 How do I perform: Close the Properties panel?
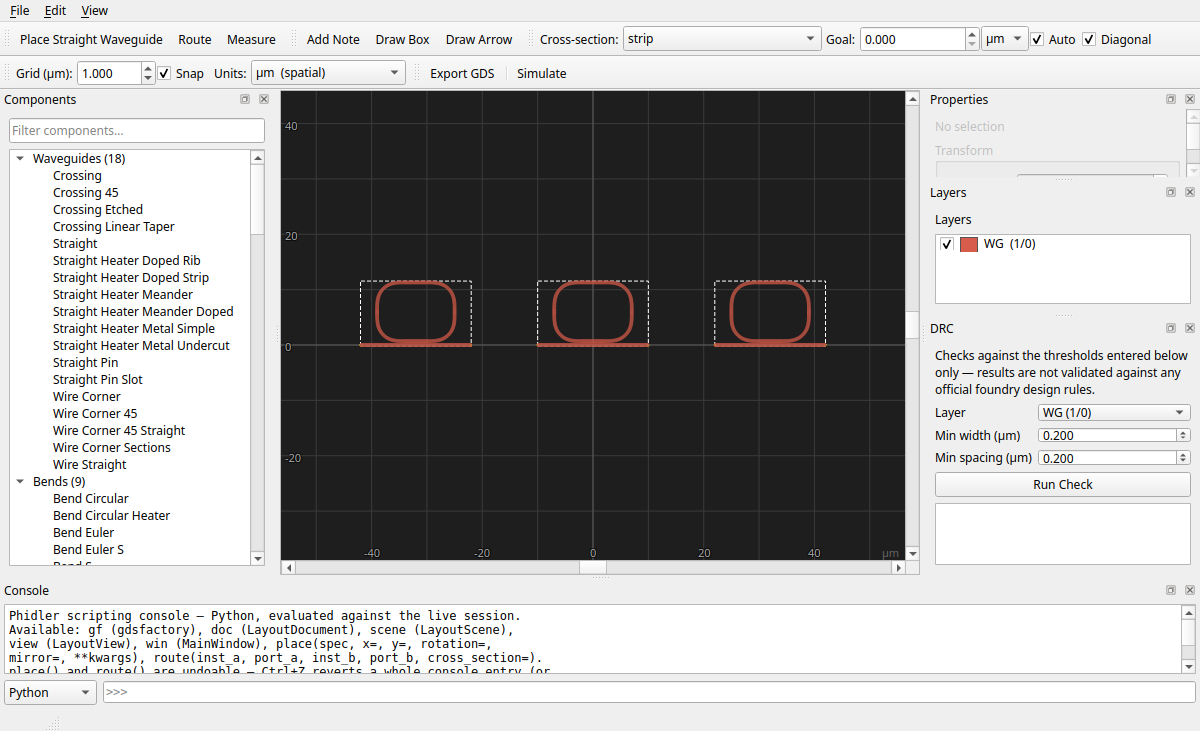1190,100
